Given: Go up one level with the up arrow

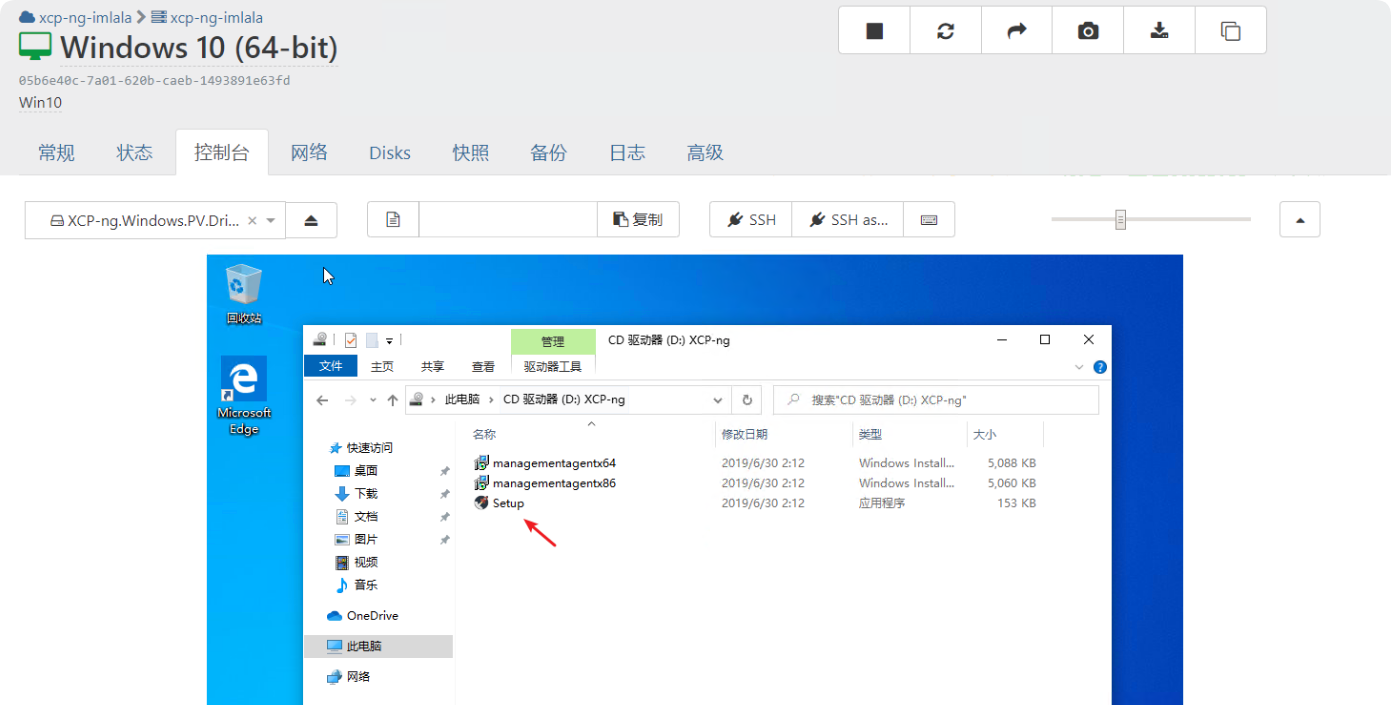Looking at the screenshot, I should pos(392,400).
